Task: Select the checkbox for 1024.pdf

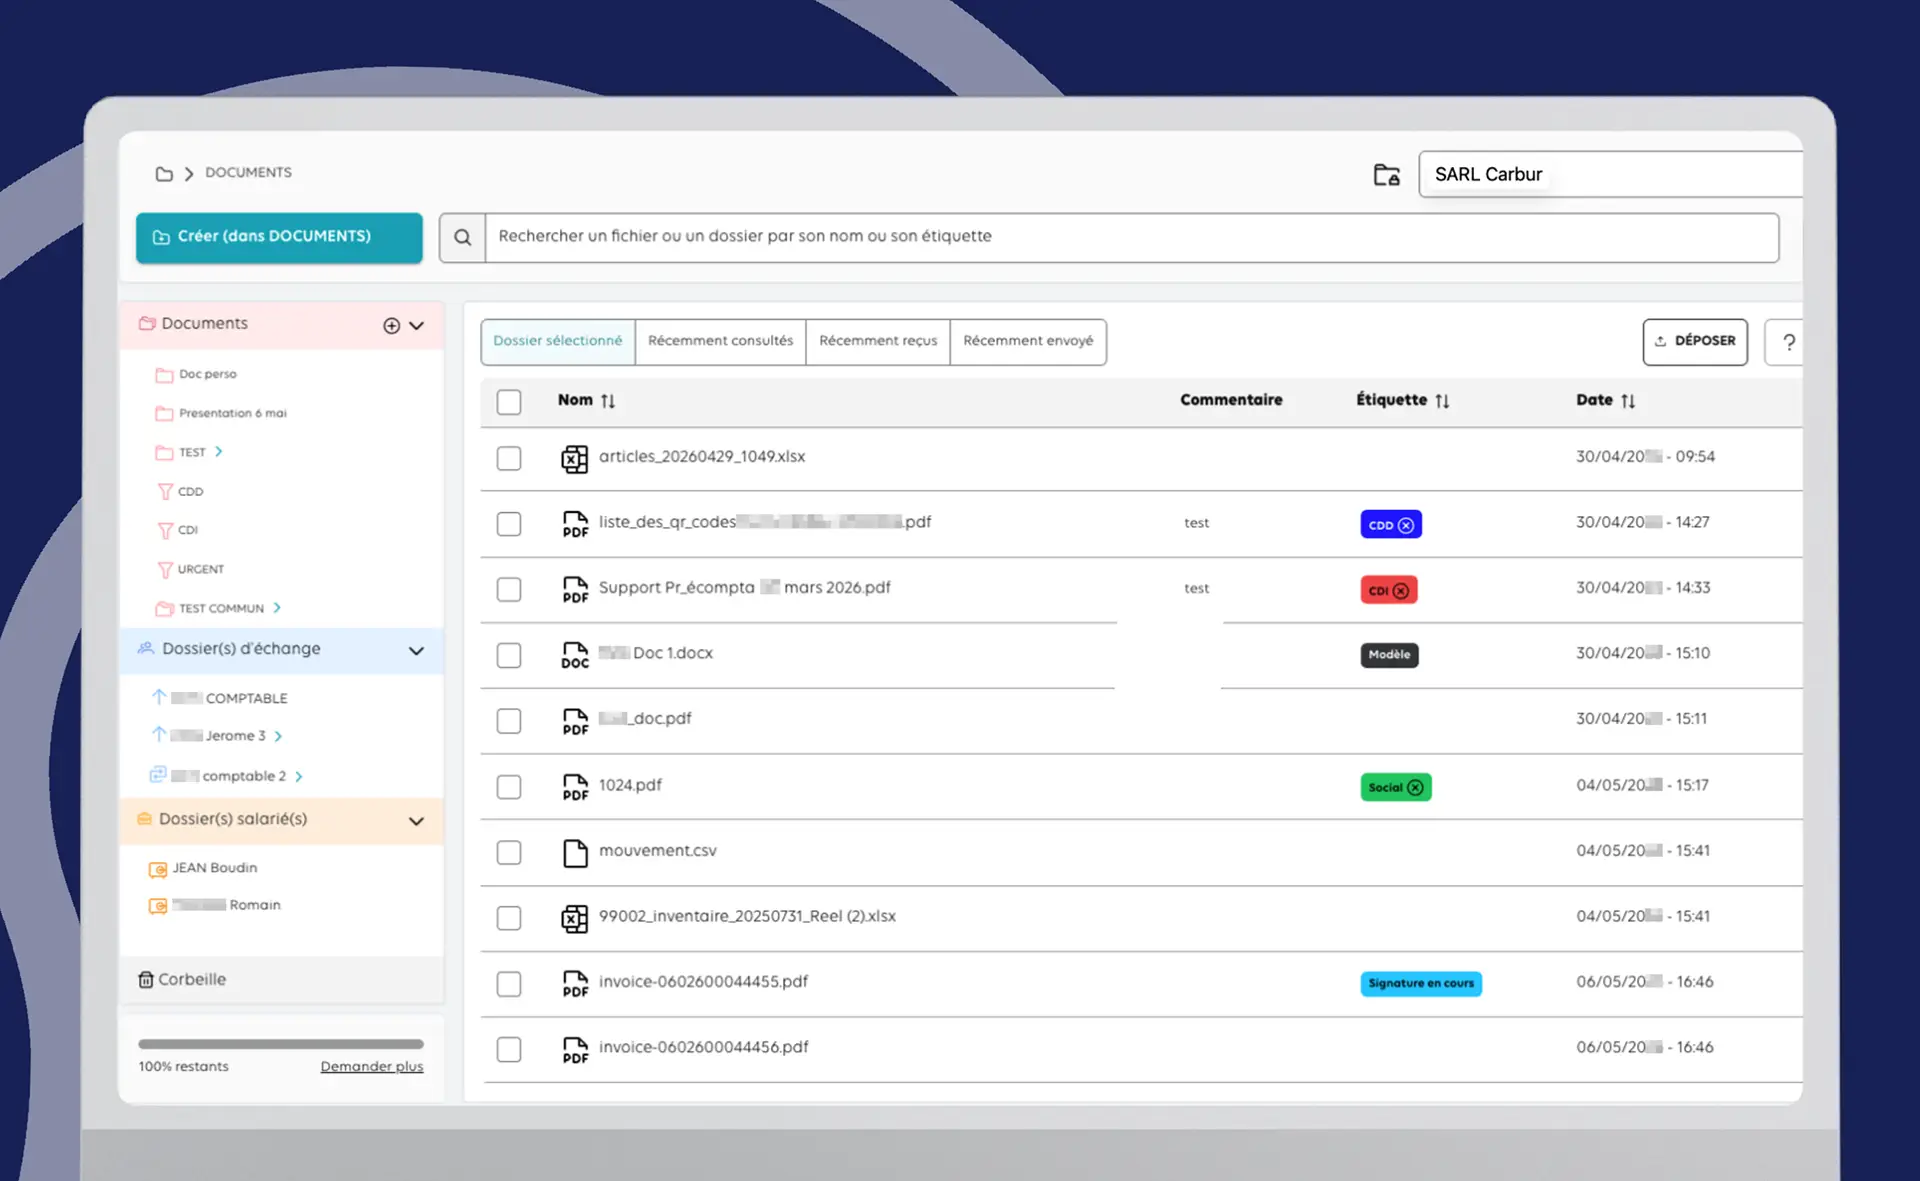Action: tap(509, 786)
